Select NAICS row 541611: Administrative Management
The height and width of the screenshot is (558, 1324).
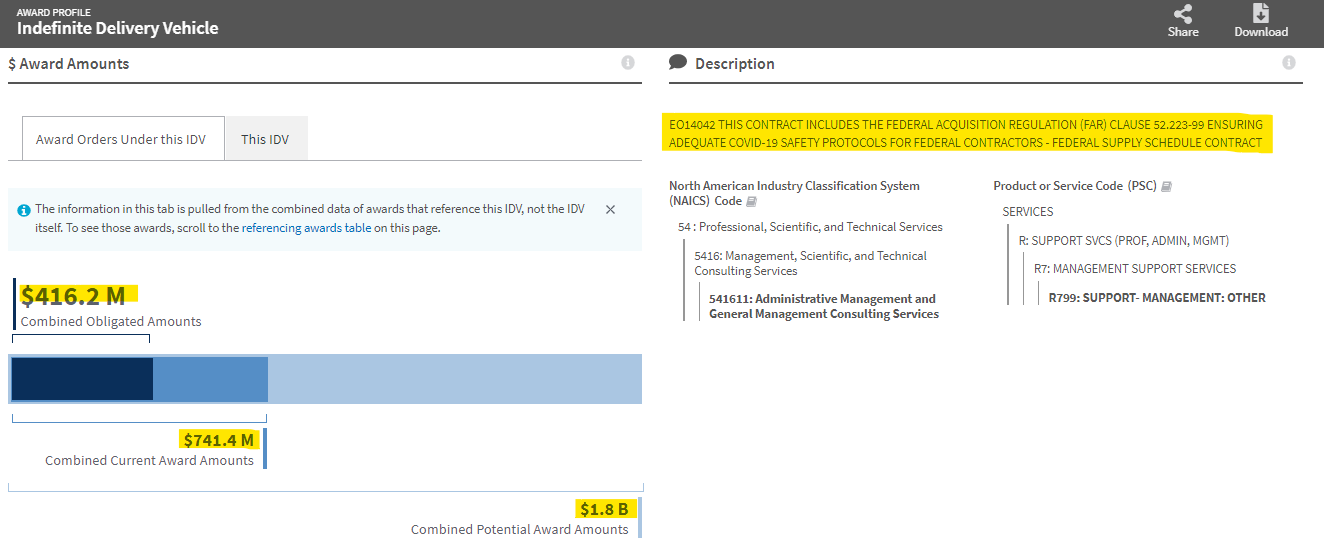click(824, 306)
